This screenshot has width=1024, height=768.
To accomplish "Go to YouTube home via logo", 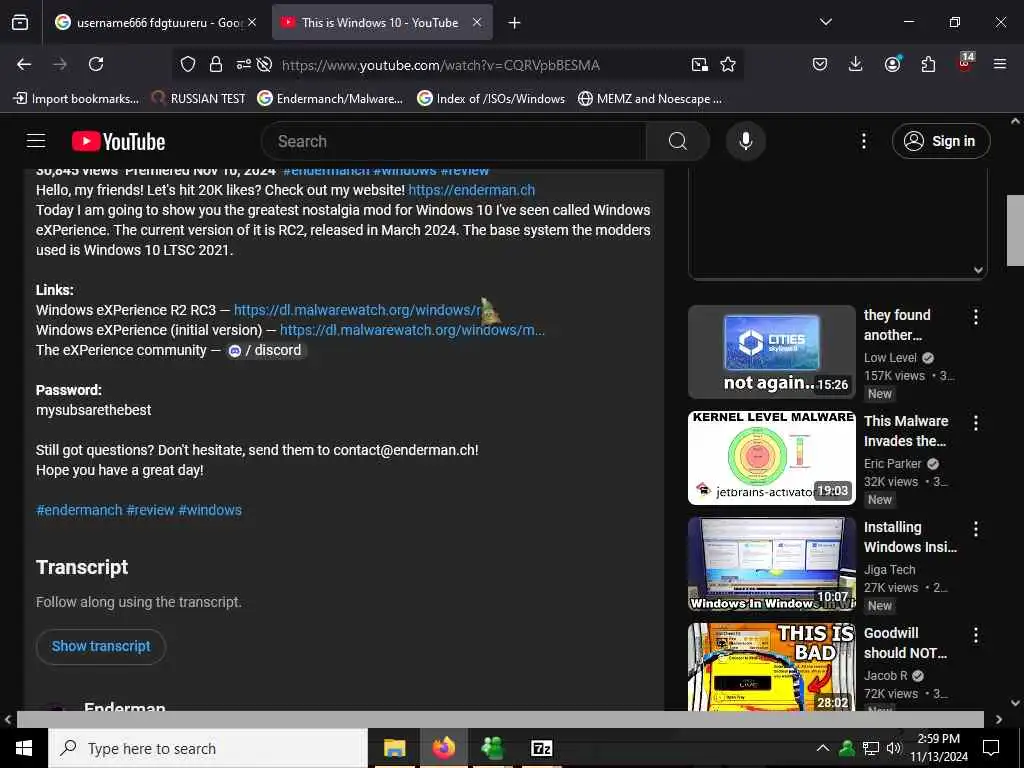I will [x=118, y=141].
